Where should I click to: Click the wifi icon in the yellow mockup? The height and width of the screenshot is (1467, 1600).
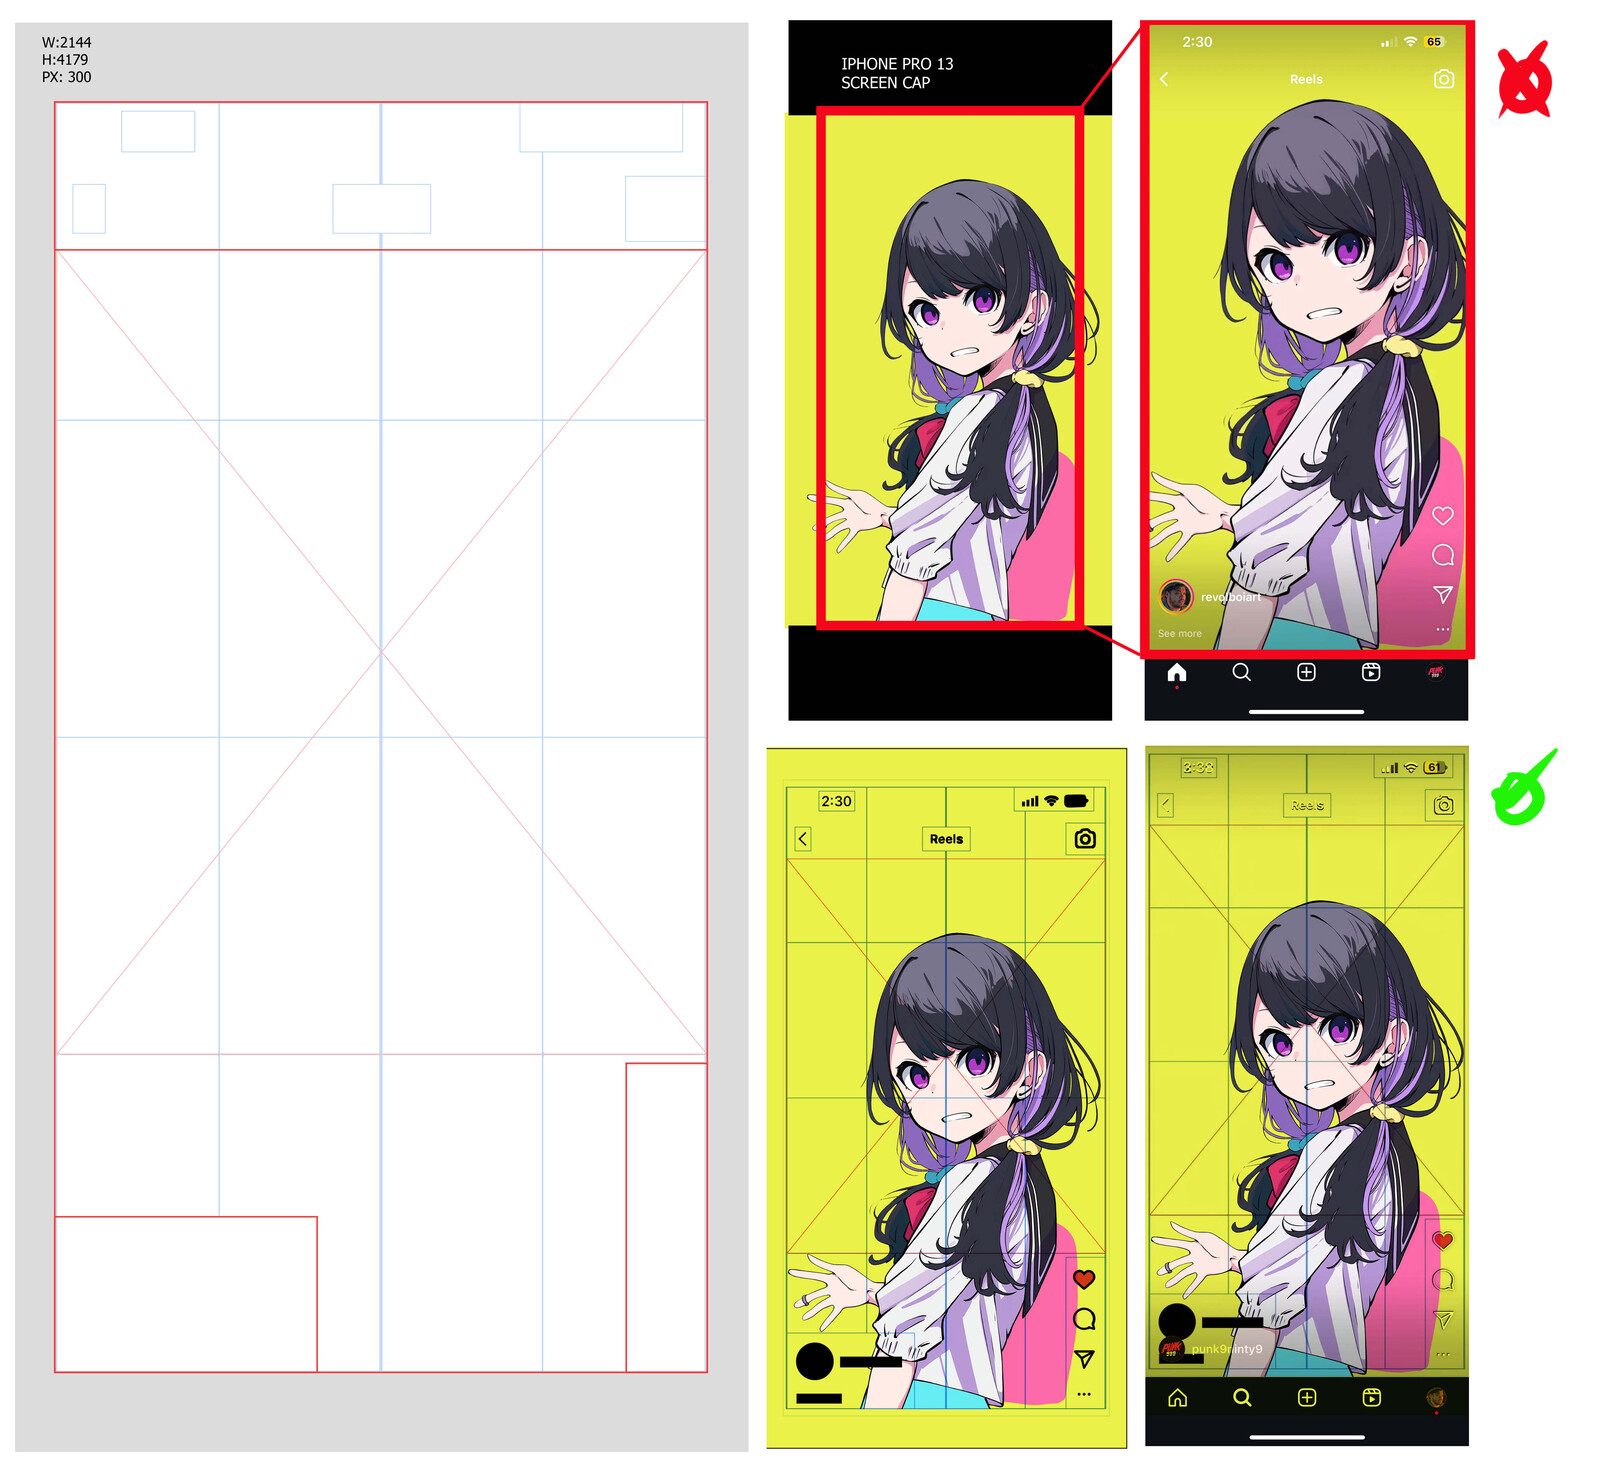click(1051, 801)
